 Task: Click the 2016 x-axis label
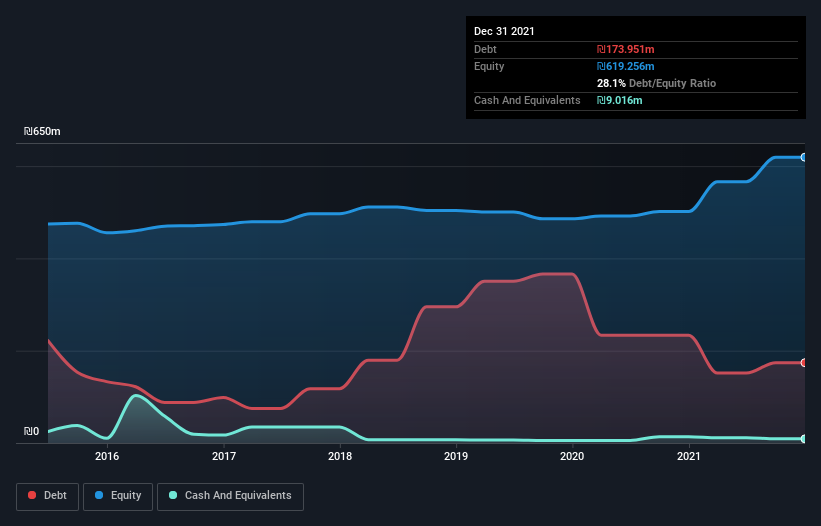point(107,456)
